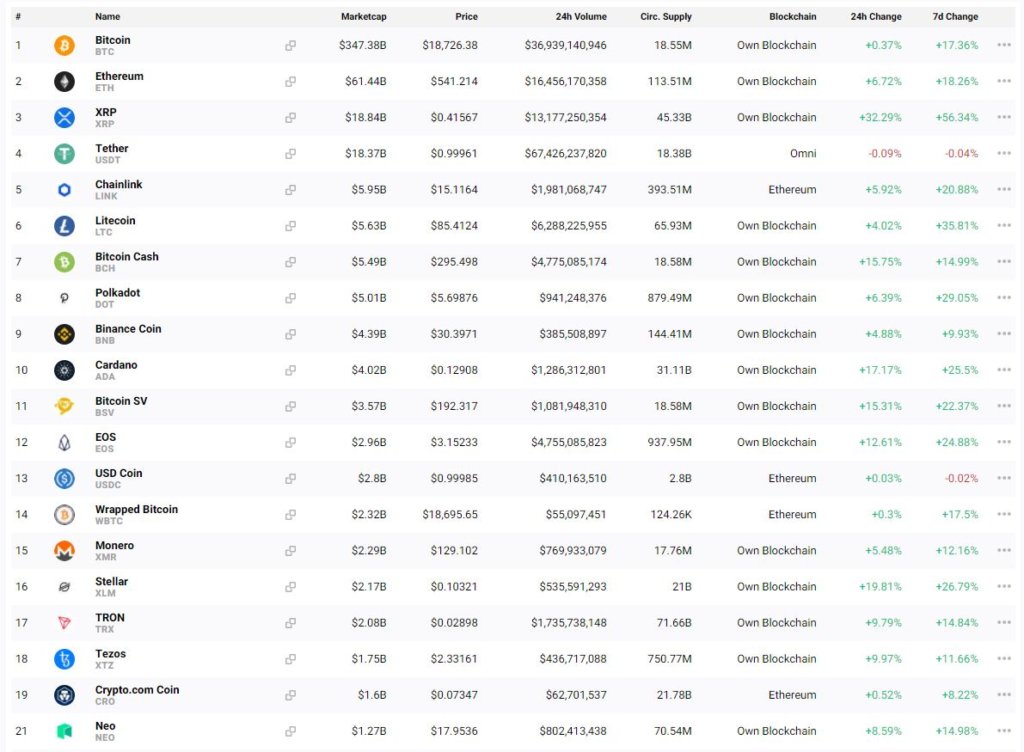The height and width of the screenshot is (752, 1024).
Task: Open external link icon in Ethereum row
Action: (x=291, y=82)
